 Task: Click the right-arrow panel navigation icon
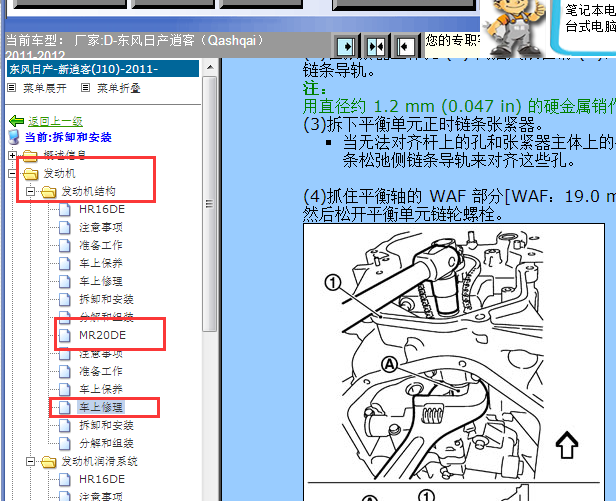click(x=346, y=47)
